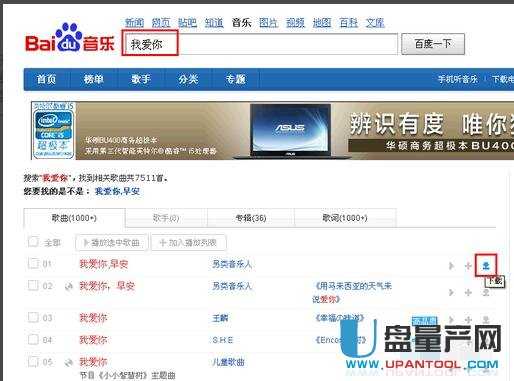The height and width of the screenshot is (381, 514).
Task: Open song title 我爱你，早安 in row 02
Action: click(x=107, y=286)
